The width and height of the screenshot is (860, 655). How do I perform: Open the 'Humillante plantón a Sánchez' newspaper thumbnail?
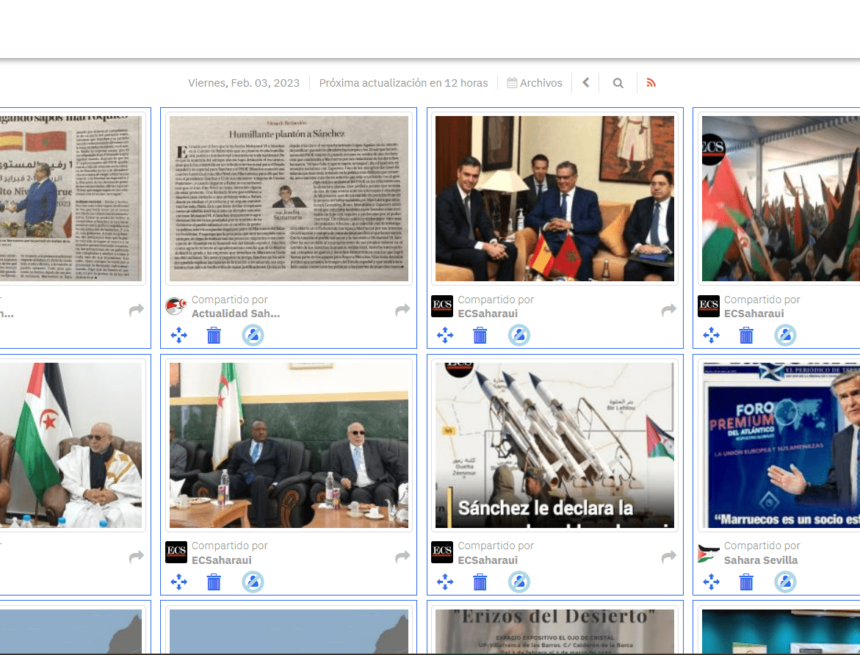click(289, 198)
